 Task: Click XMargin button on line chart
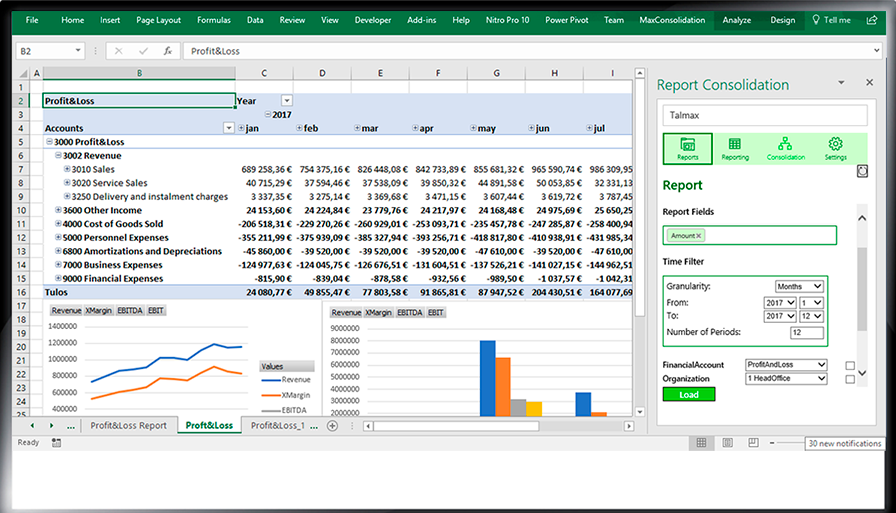pyautogui.click(x=98, y=311)
